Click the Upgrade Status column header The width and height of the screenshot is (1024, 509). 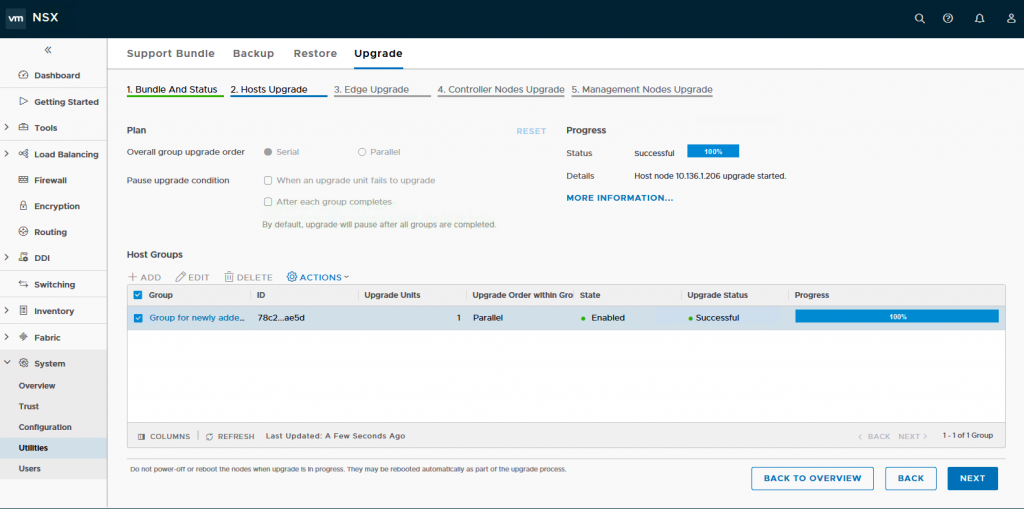pos(717,295)
